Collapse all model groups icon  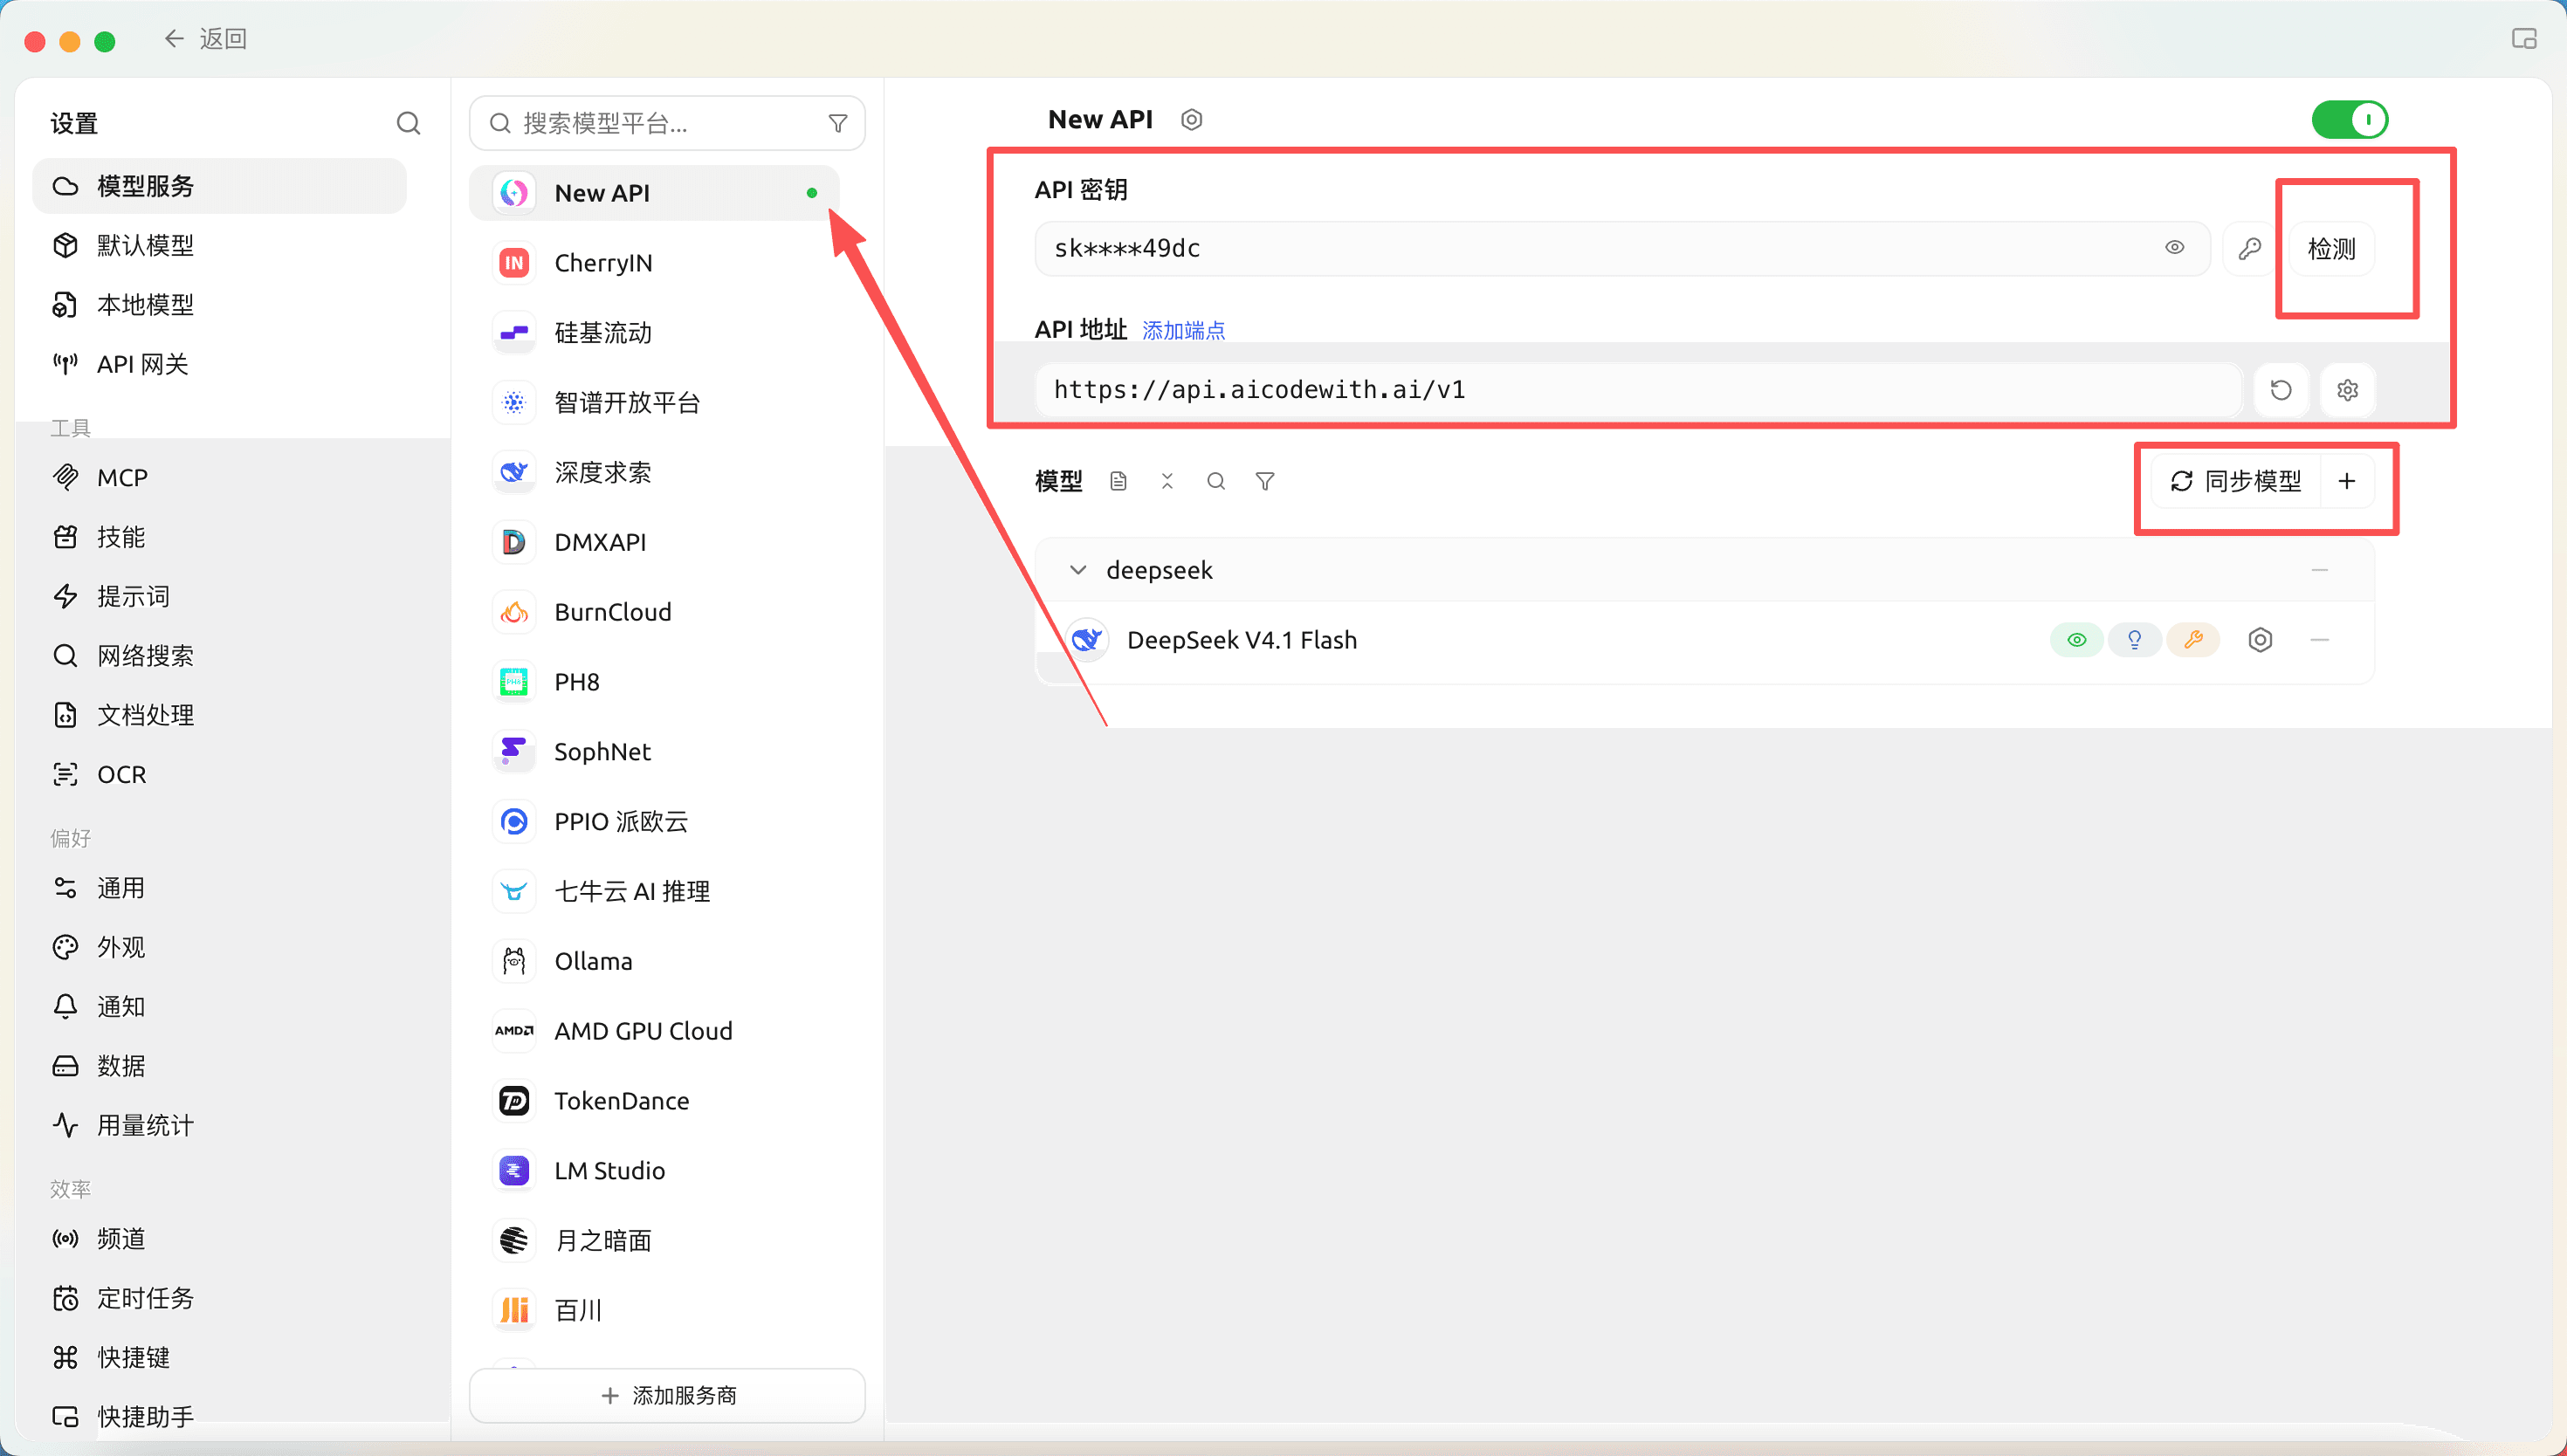pos(1167,482)
